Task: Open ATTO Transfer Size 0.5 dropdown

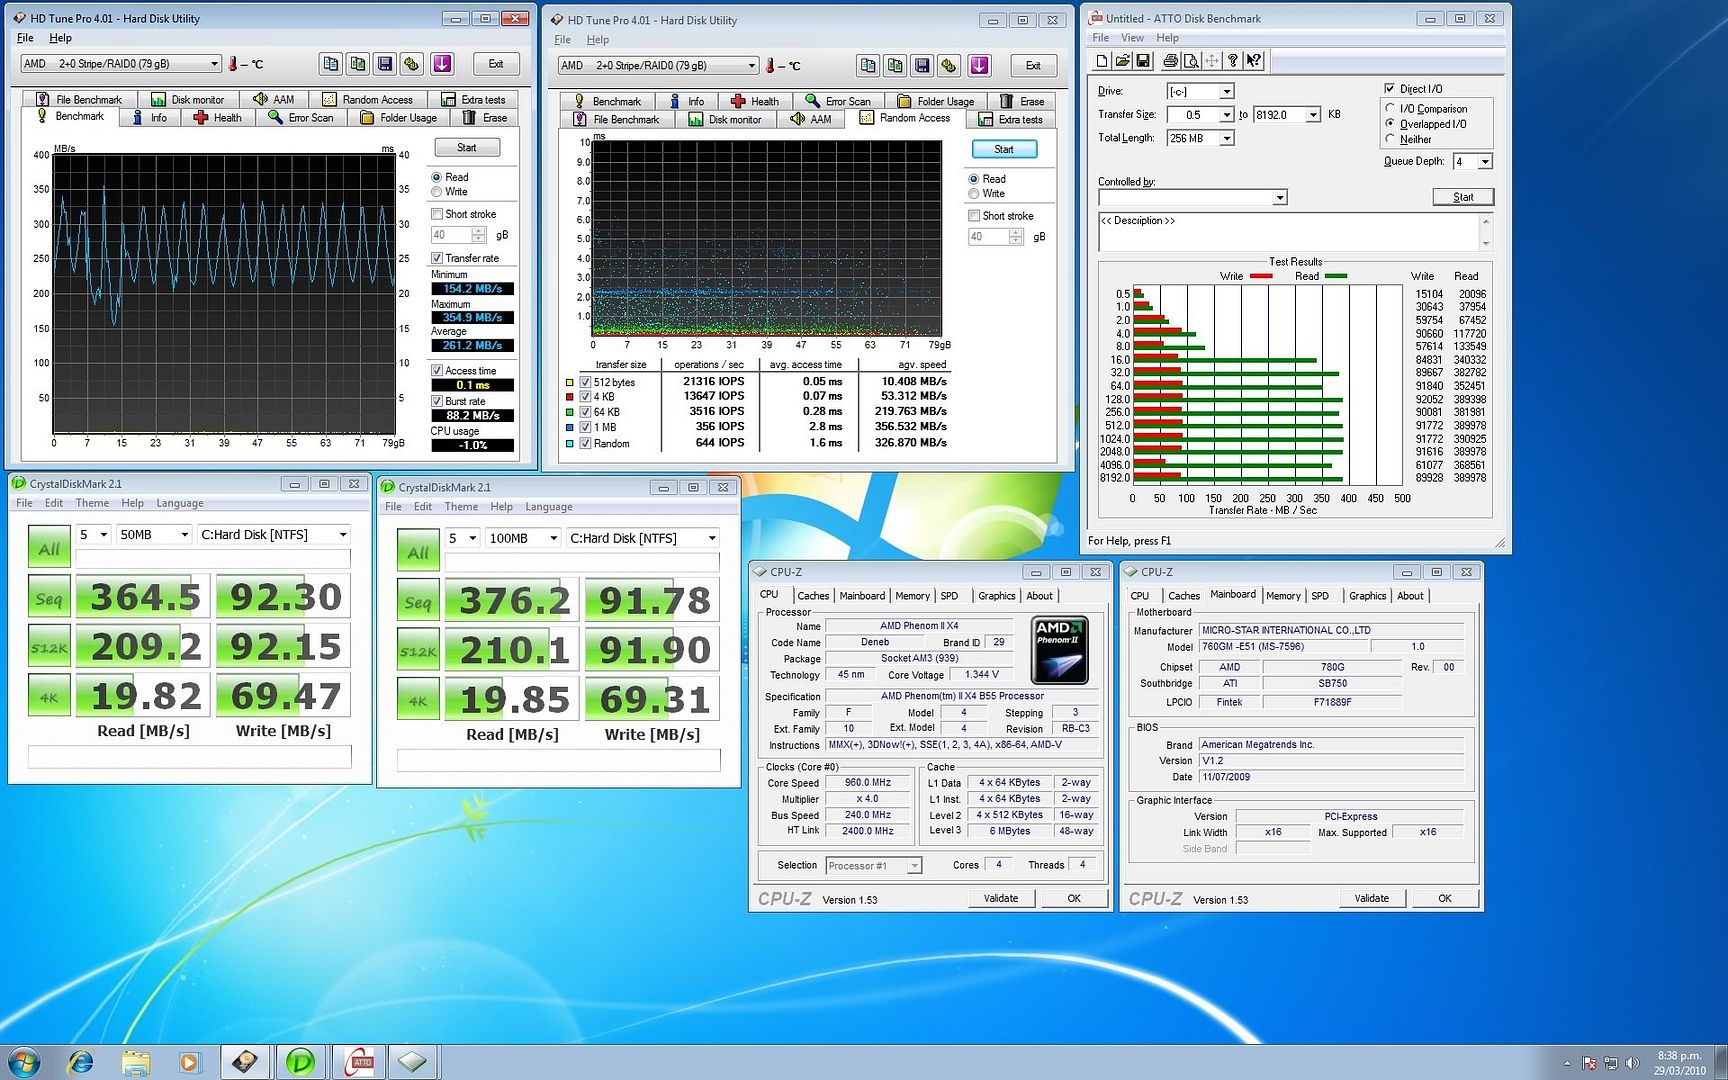Action: 1227,115
